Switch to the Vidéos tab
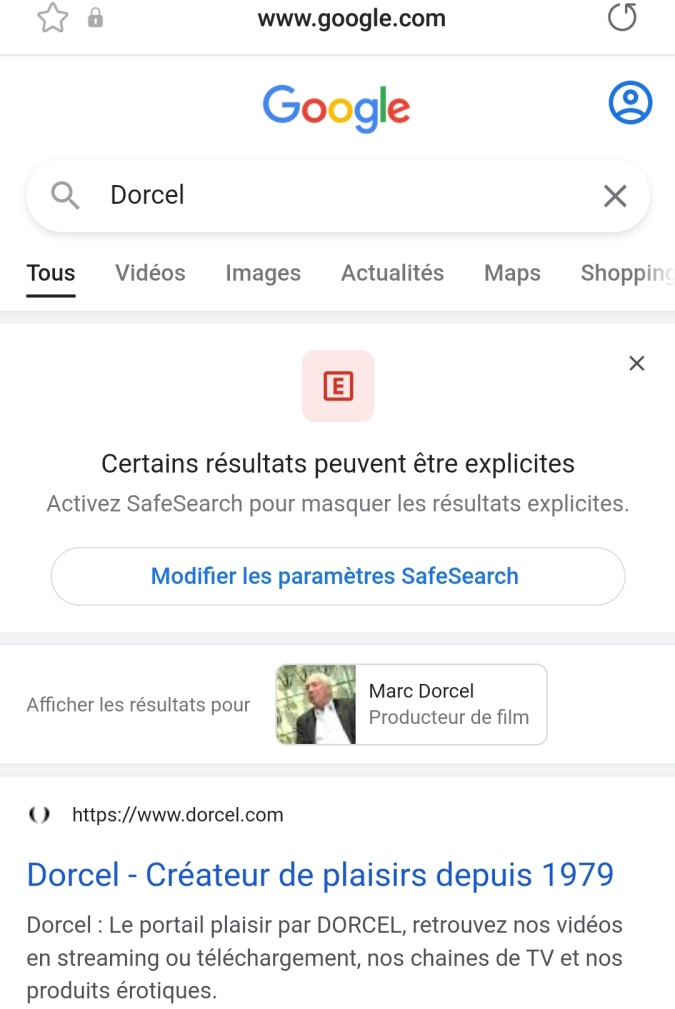 tap(150, 273)
